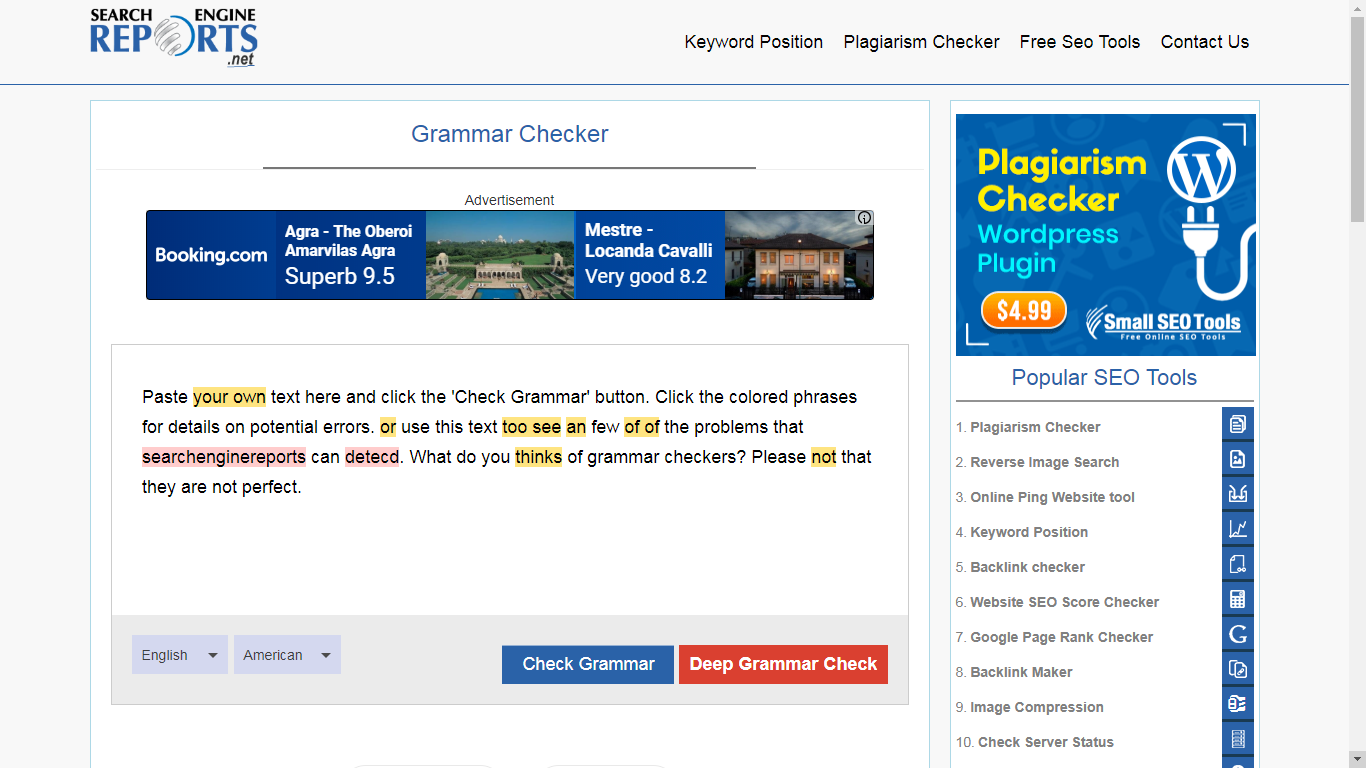1366x768 pixels.
Task: Click the Image Compression icon
Action: [1238, 704]
